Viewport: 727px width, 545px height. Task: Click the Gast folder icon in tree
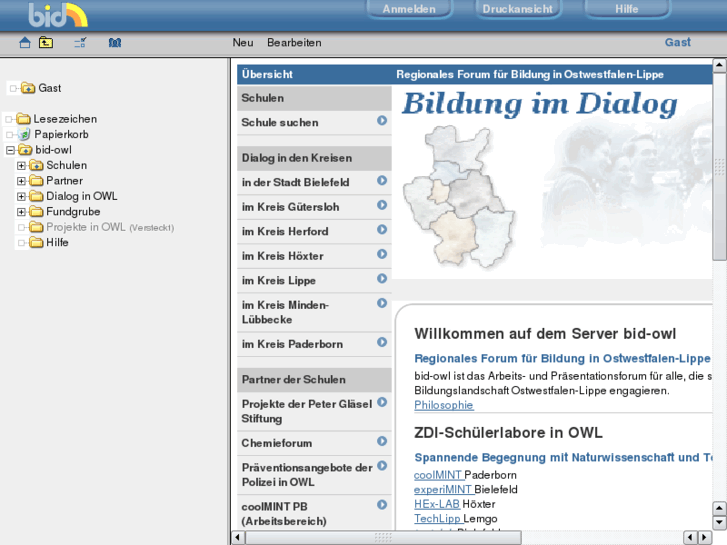28,88
